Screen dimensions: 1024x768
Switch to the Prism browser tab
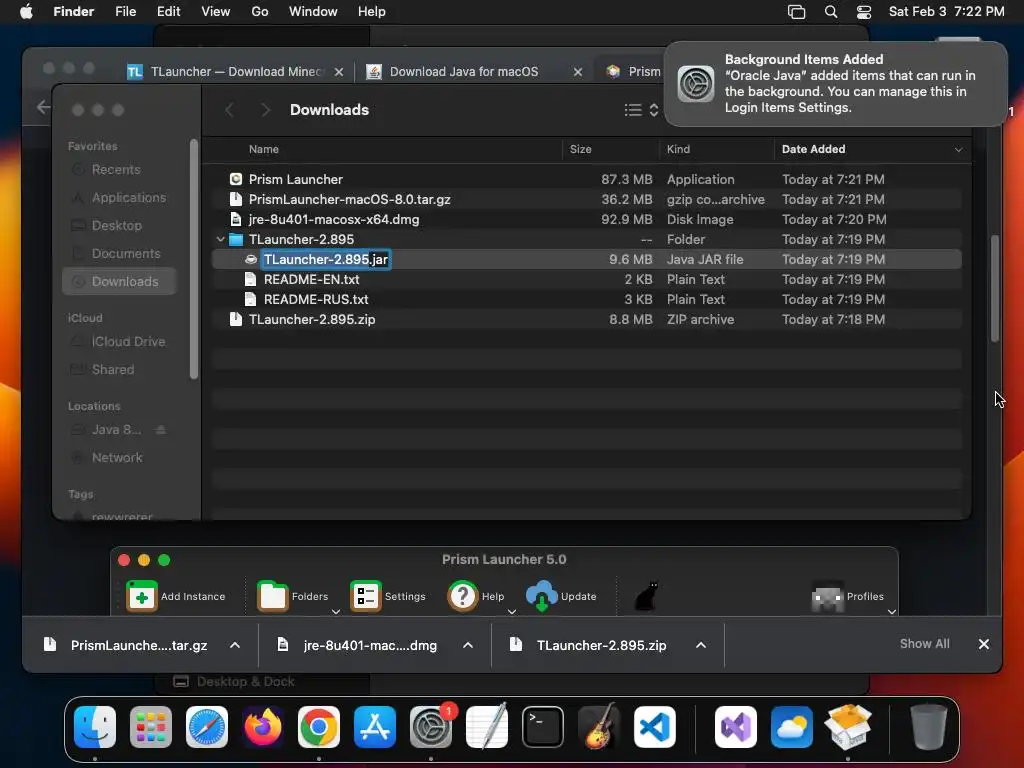point(633,72)
